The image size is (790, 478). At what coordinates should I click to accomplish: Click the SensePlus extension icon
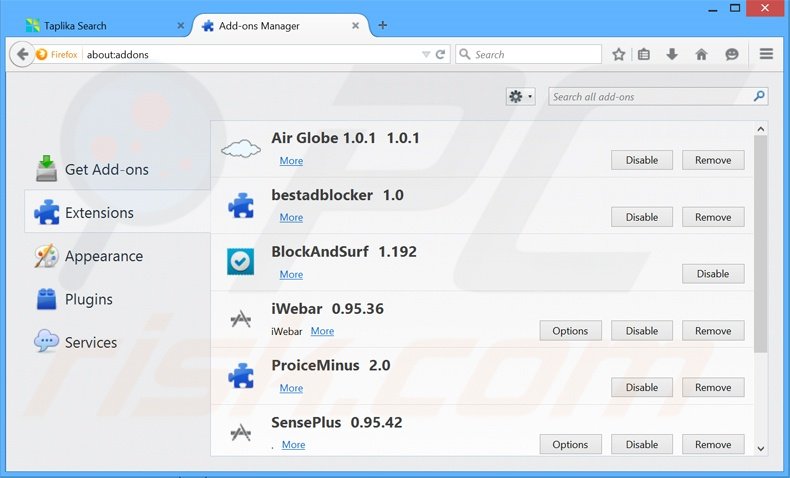[x=241, y=432]
